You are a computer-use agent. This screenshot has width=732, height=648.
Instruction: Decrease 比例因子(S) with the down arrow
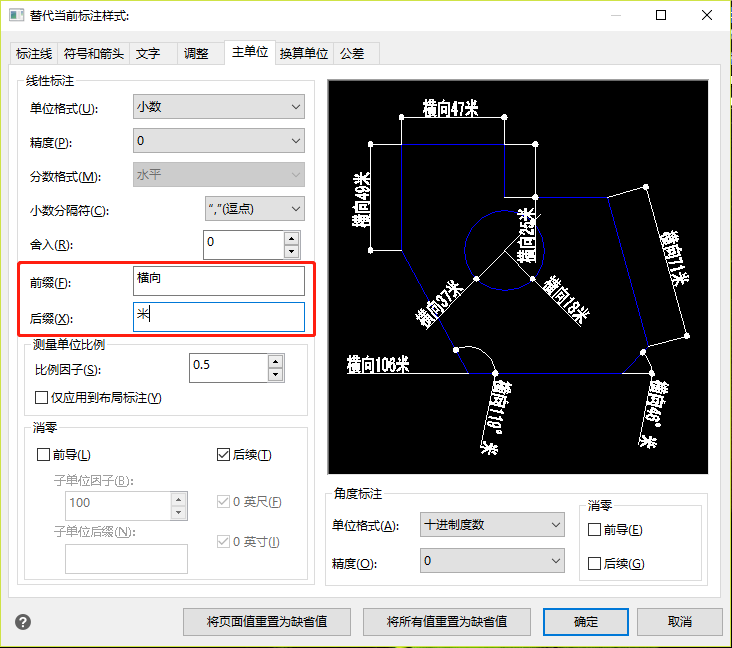point(276,375)
